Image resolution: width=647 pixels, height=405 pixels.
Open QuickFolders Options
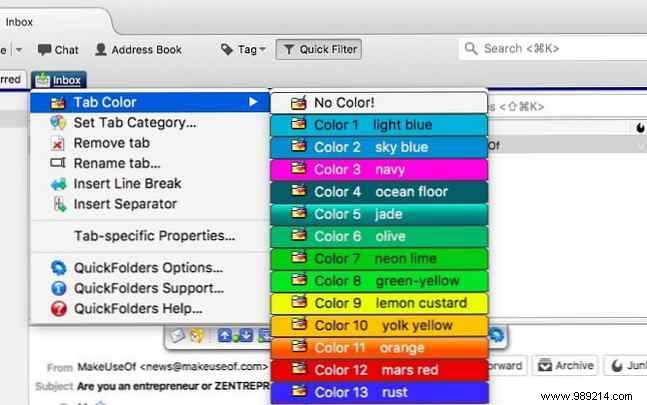[x=150, y=268]
